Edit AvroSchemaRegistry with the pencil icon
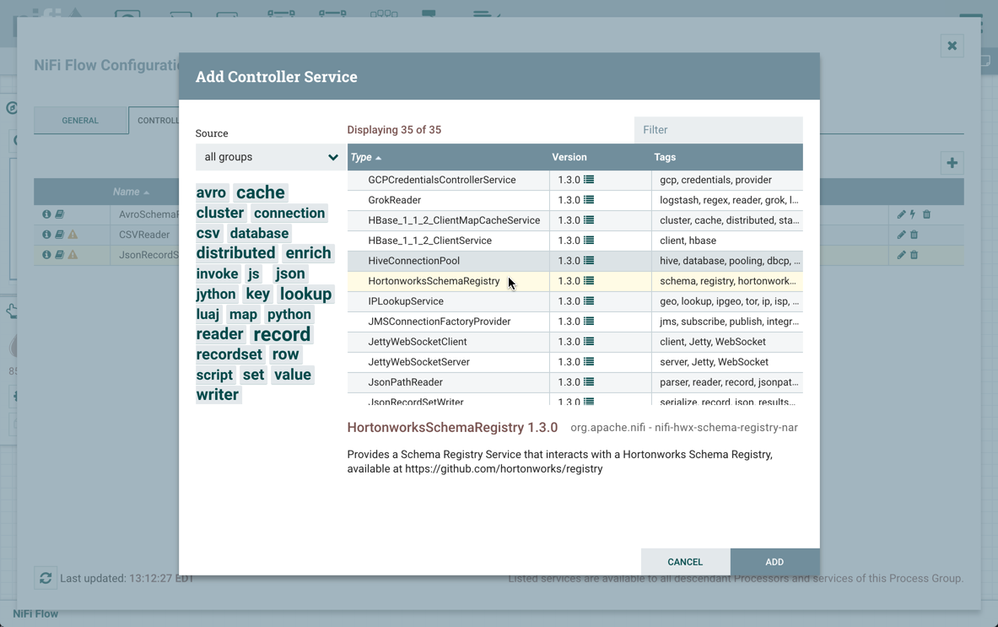 901,213
